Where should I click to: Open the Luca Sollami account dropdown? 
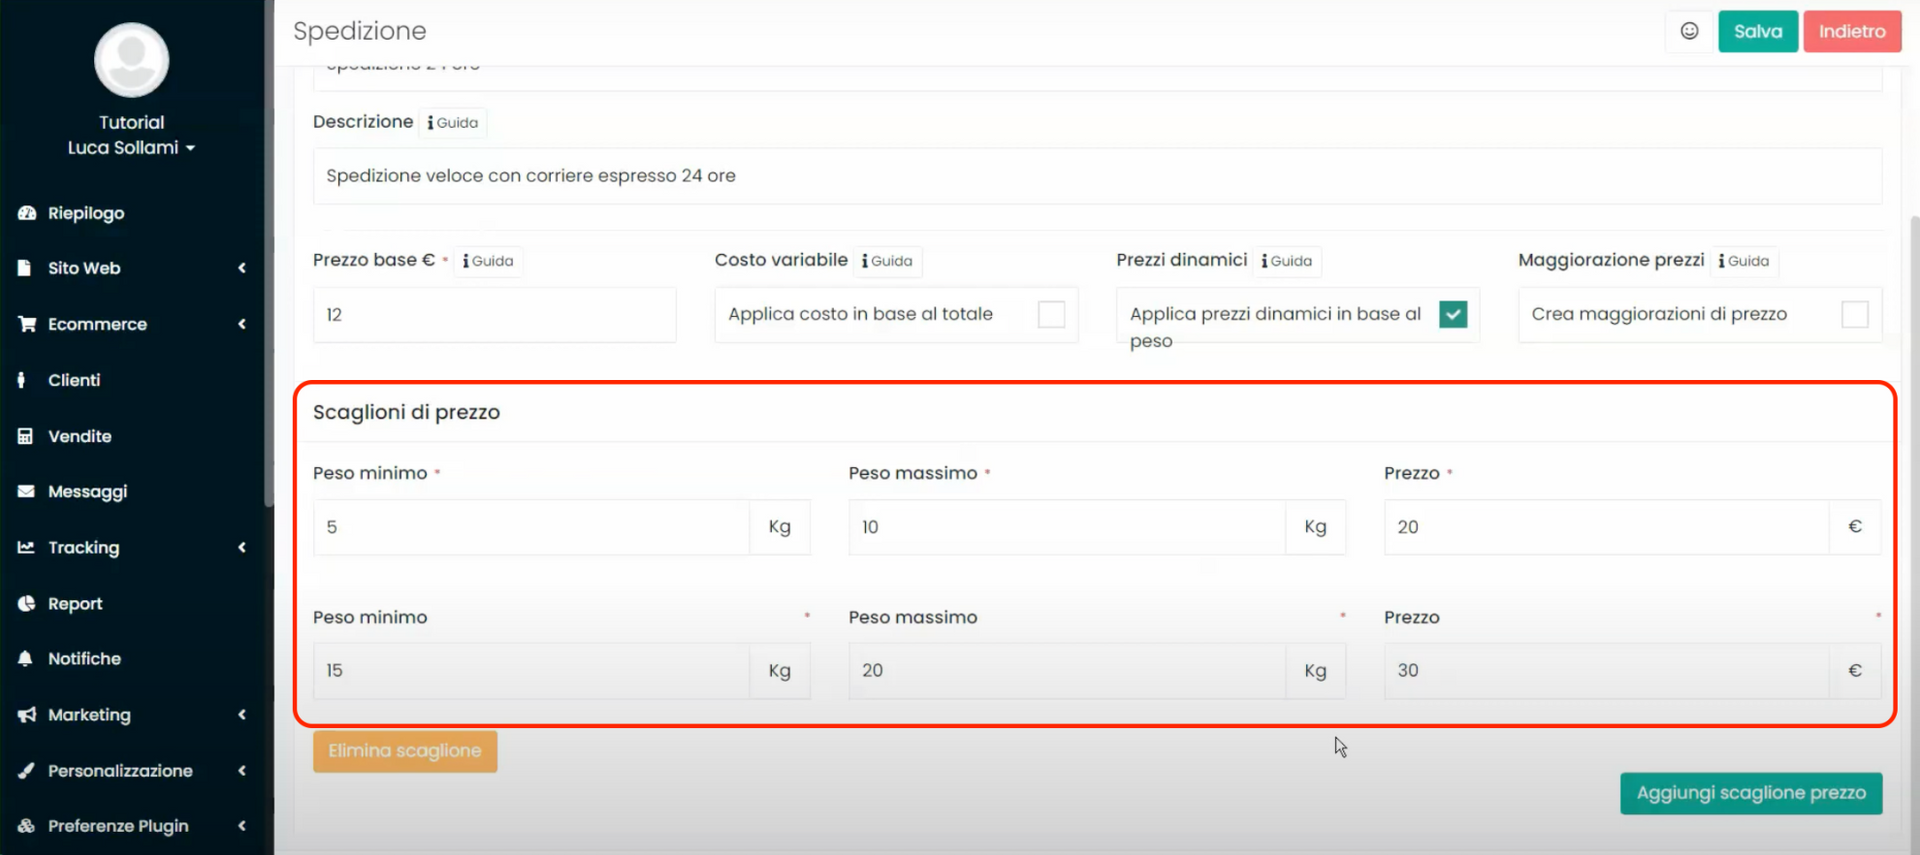(131, 148)
